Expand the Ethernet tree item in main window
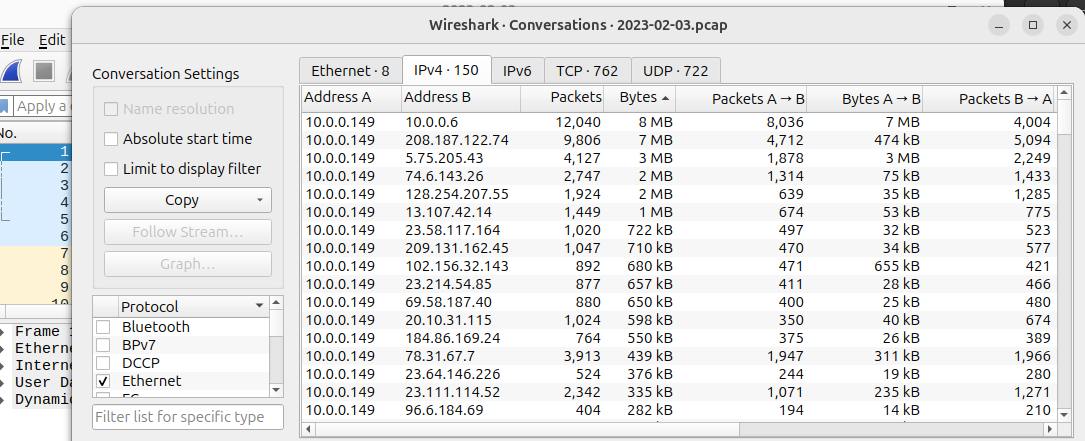The width and height of the screenshot is (1085, 441). tap(3, 348)
